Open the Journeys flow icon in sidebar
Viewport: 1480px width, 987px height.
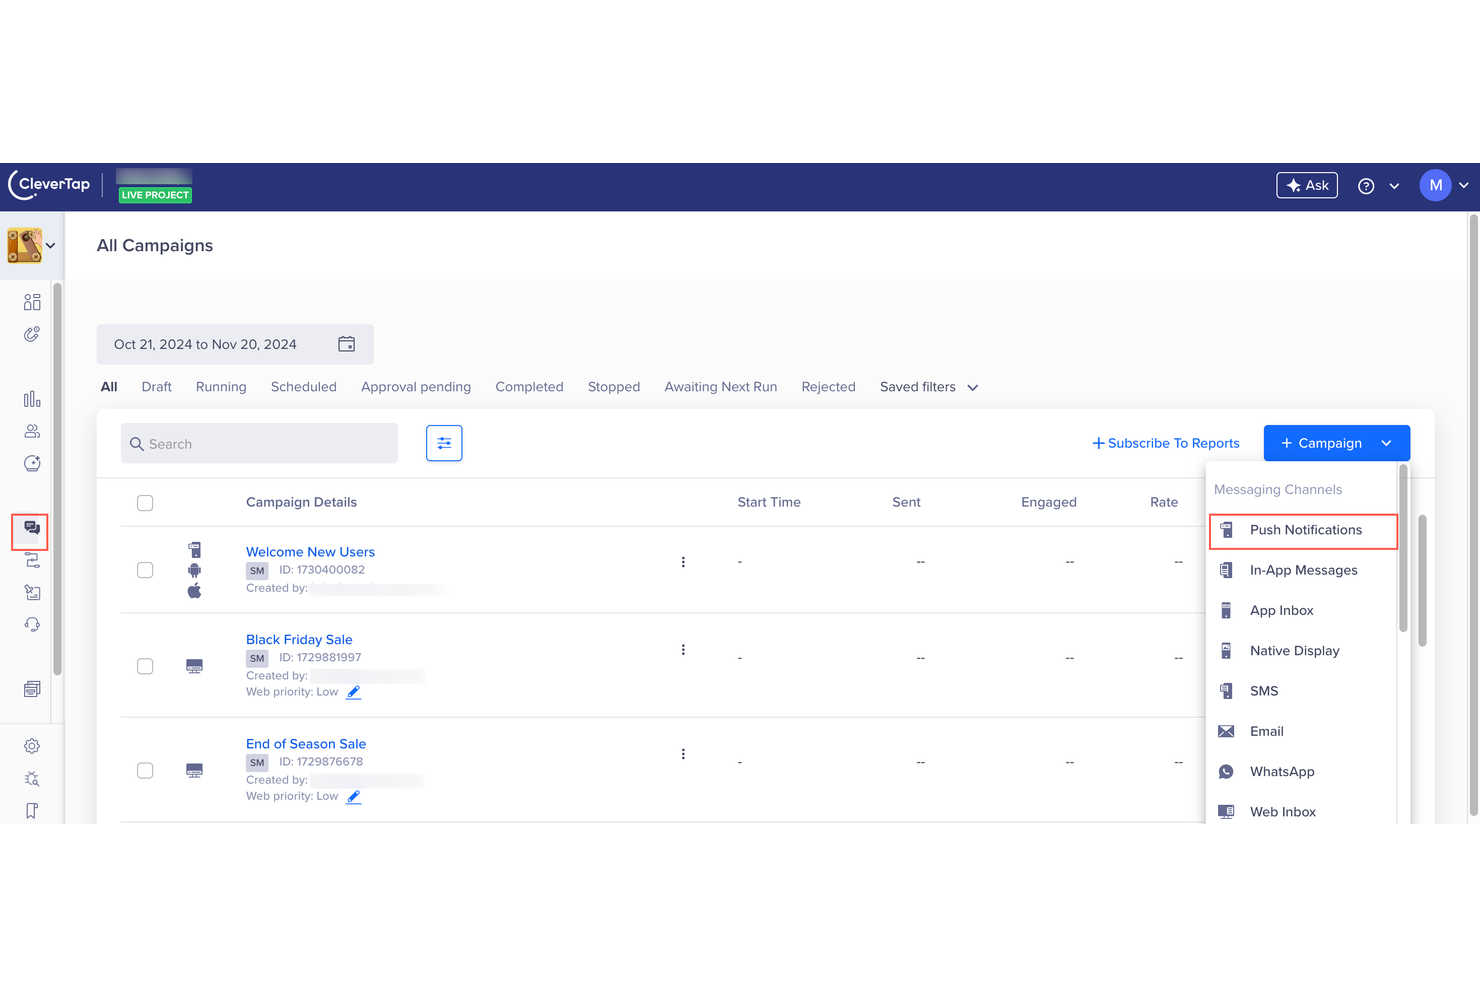[31, 561]
